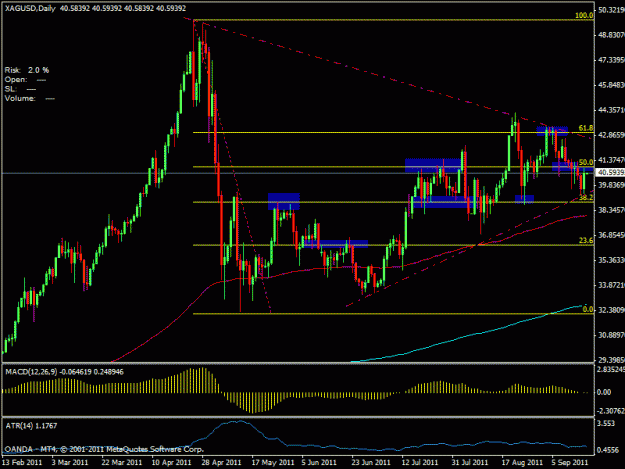Click the current price tag 40.5939
The image size is (625, 469).
click(610, 173)
